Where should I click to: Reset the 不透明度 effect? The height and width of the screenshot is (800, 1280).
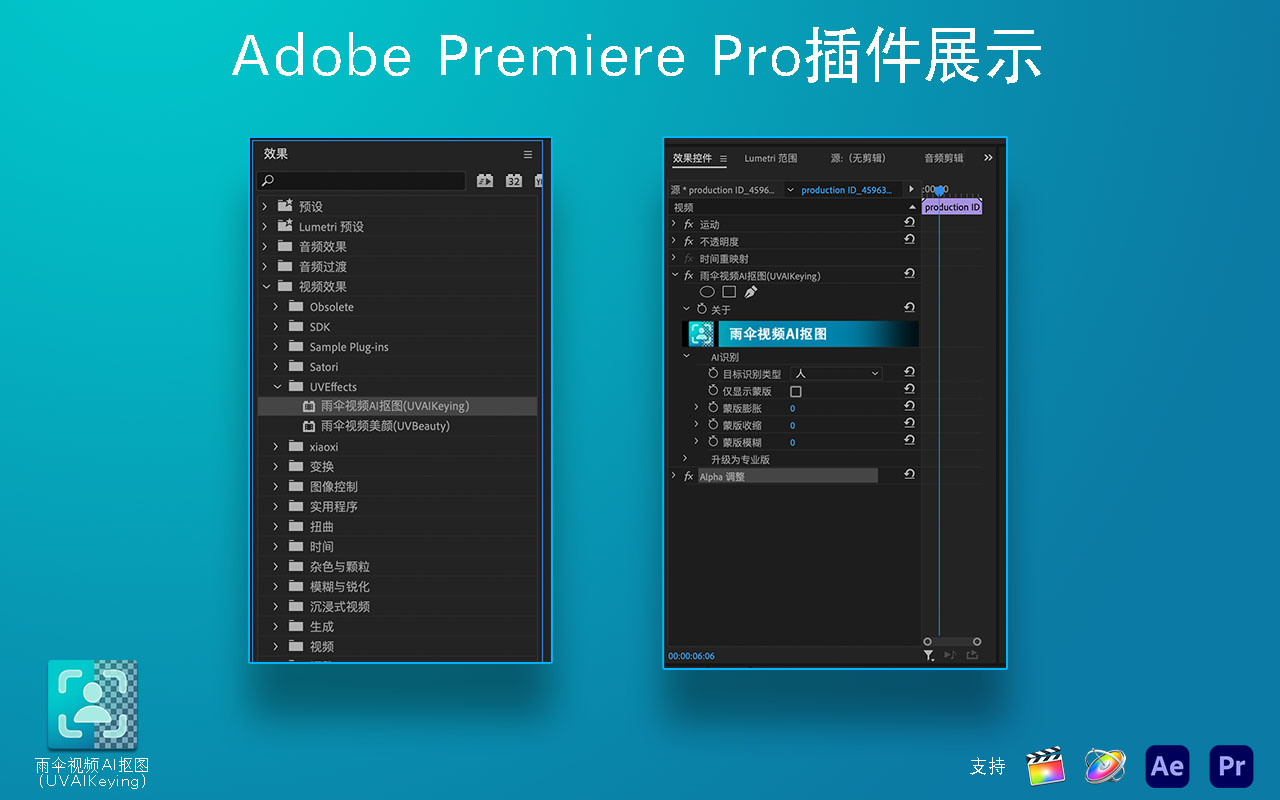(909, 240)
